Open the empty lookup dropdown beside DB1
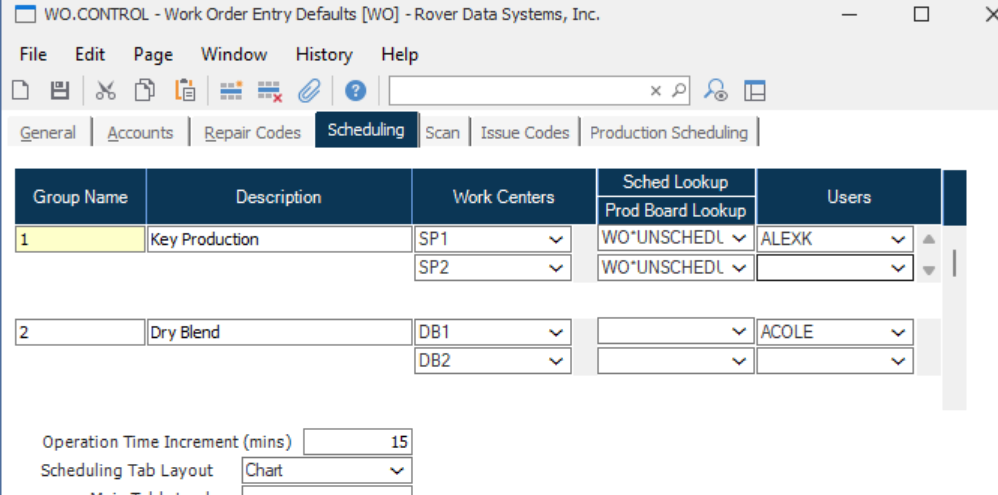The height and width of the screenshot is (495, 998). pos(739,331)
